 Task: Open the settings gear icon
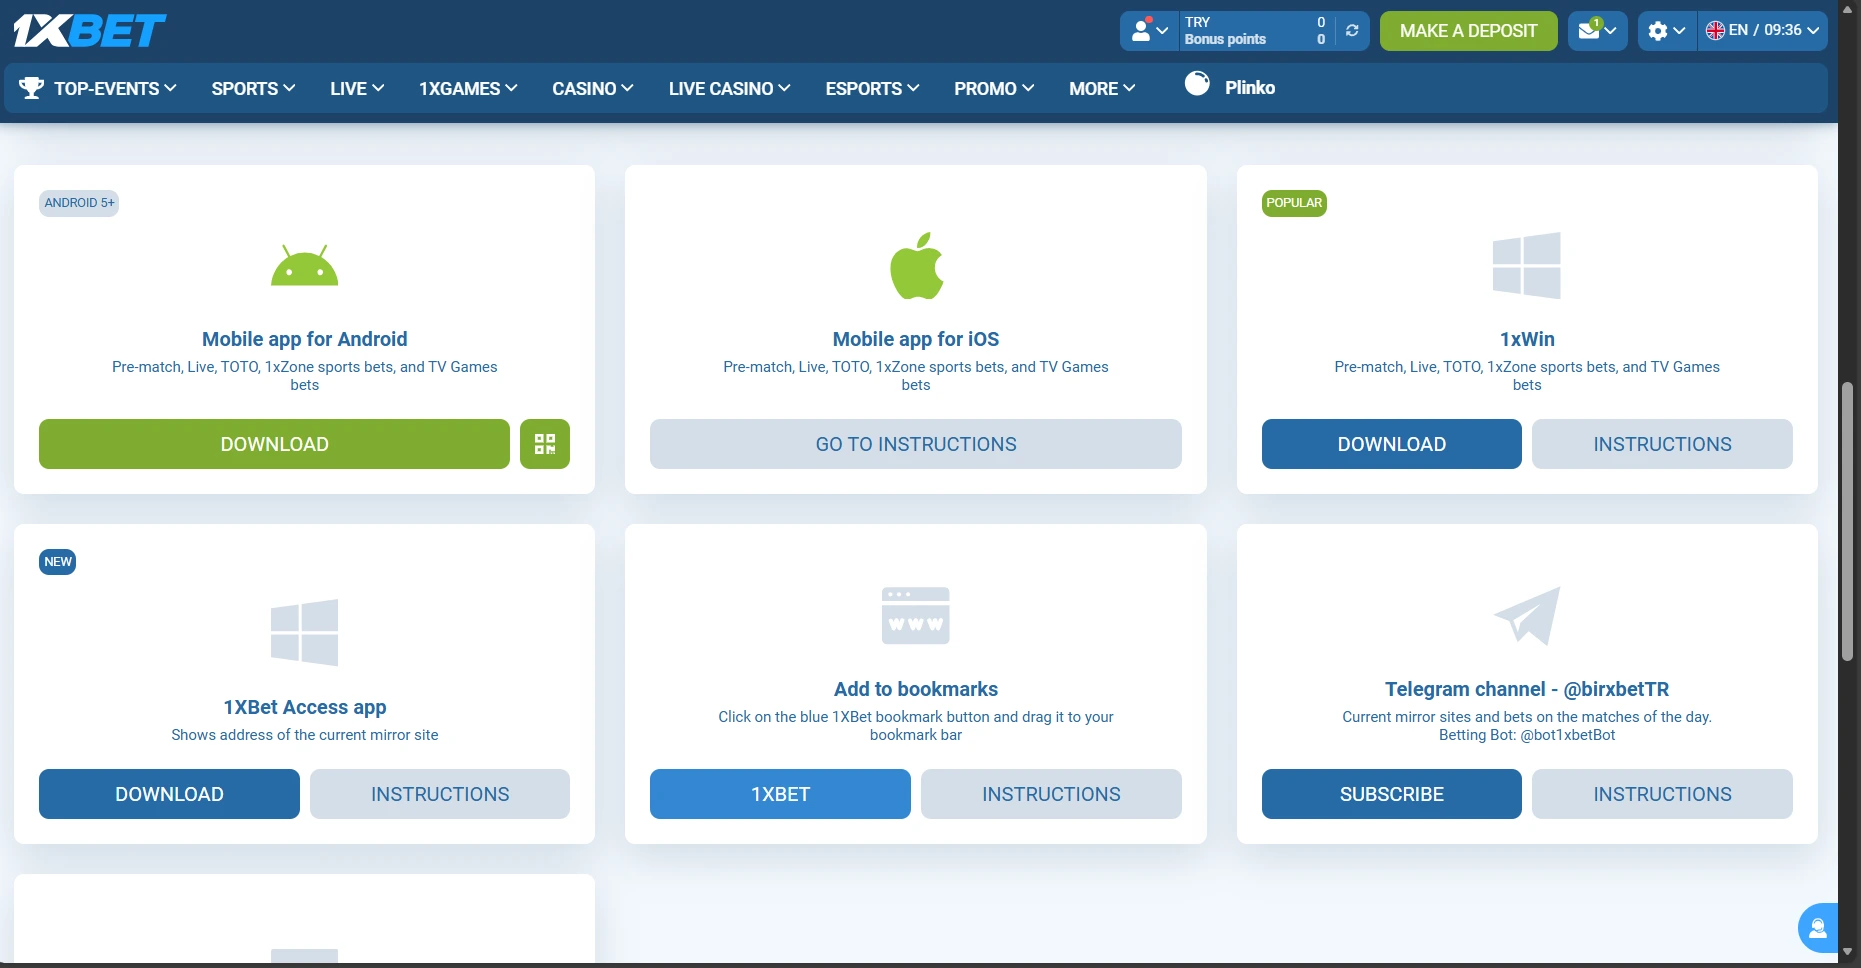[x=1660, y=31]
